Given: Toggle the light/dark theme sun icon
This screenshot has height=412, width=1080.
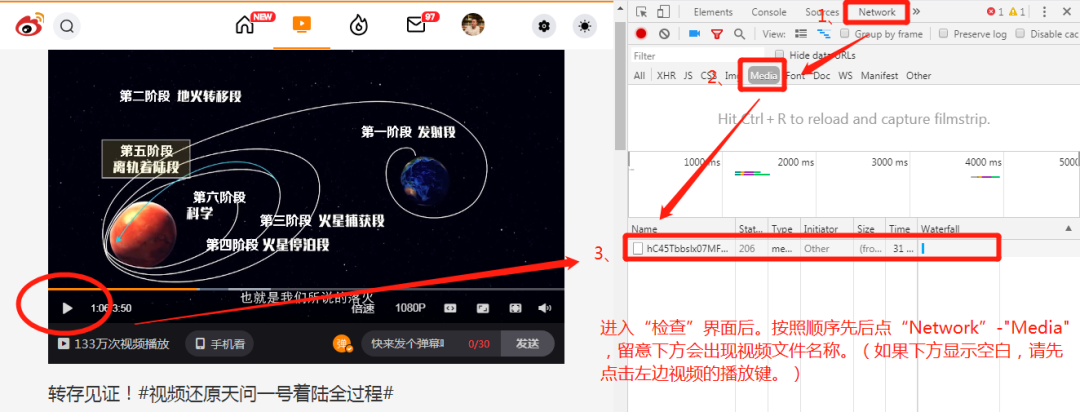Looking at the screenshot, I should pos(585,26).
